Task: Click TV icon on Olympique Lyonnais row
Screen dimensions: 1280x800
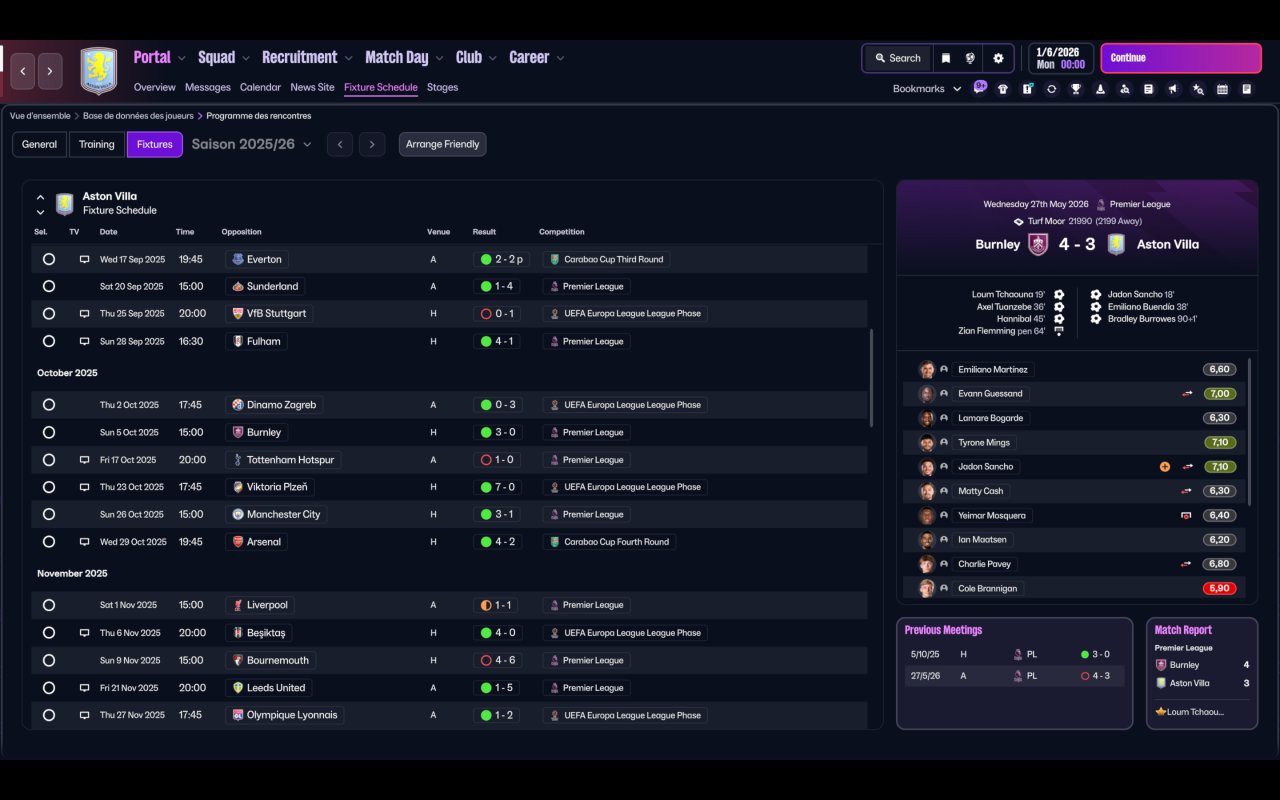Action: 84,715
